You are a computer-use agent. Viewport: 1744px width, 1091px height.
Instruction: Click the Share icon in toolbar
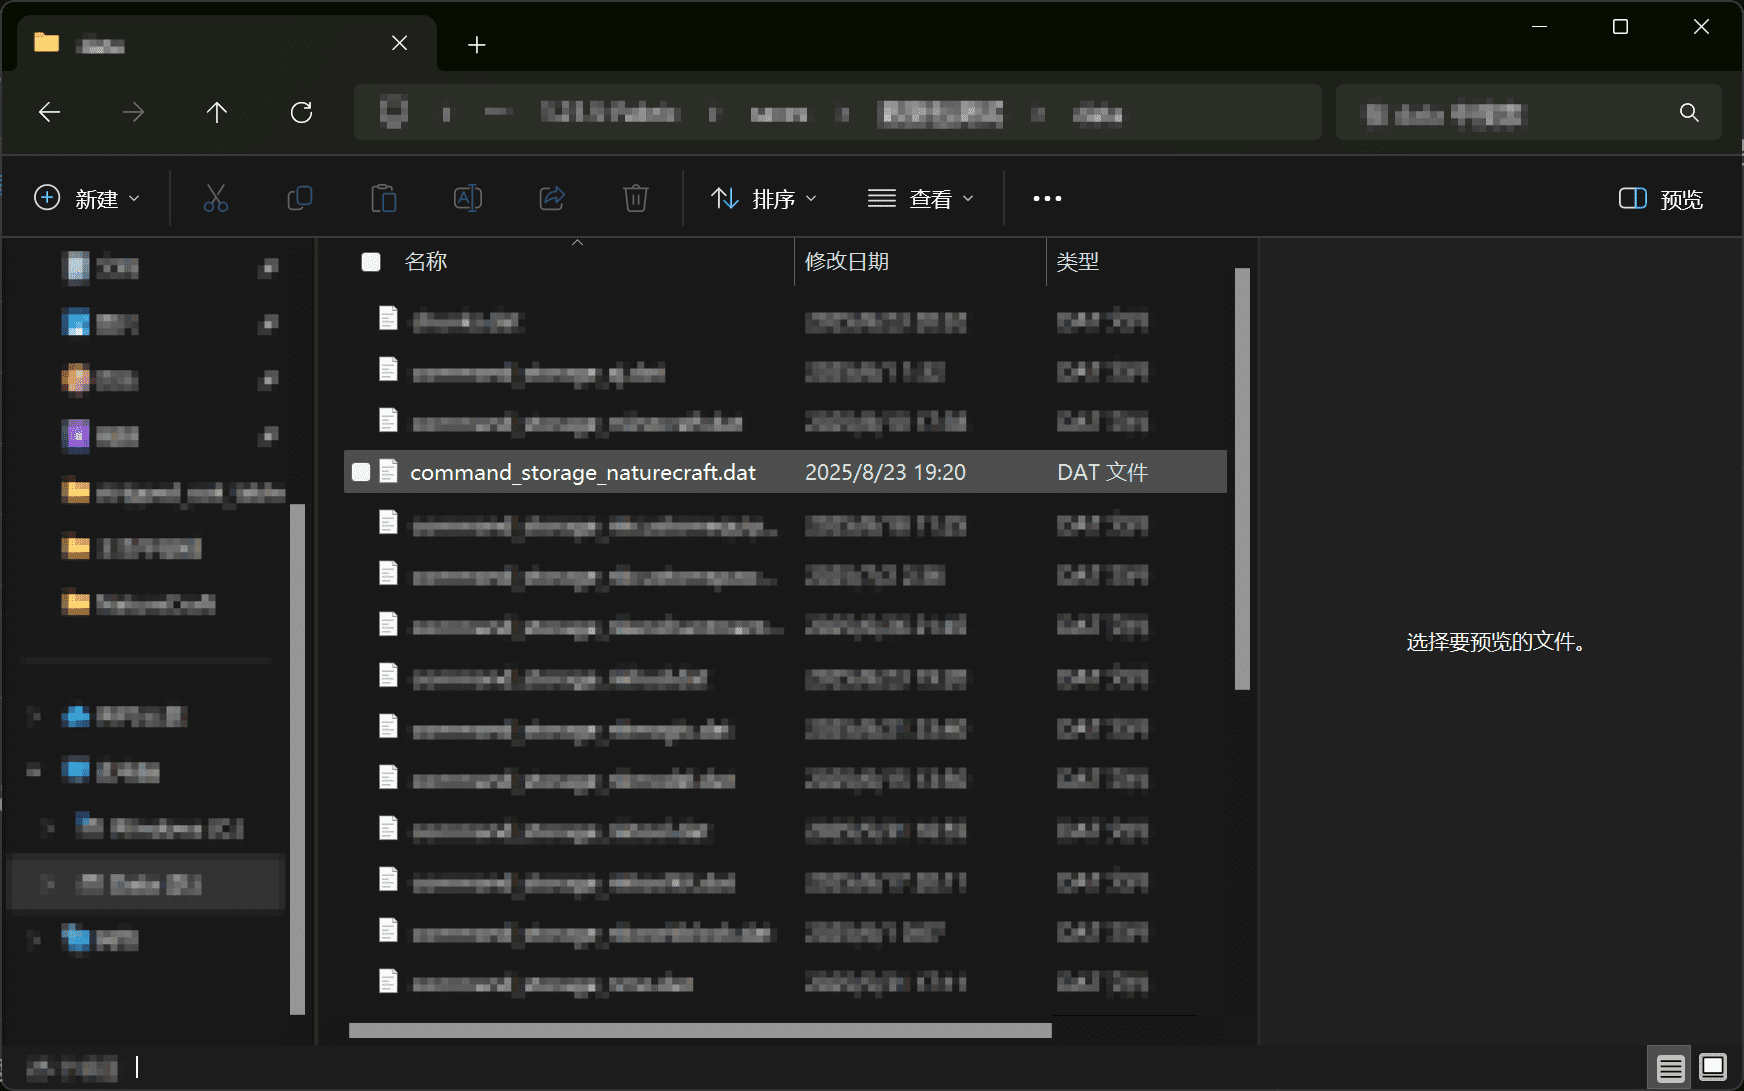click(x=552, y=199)
